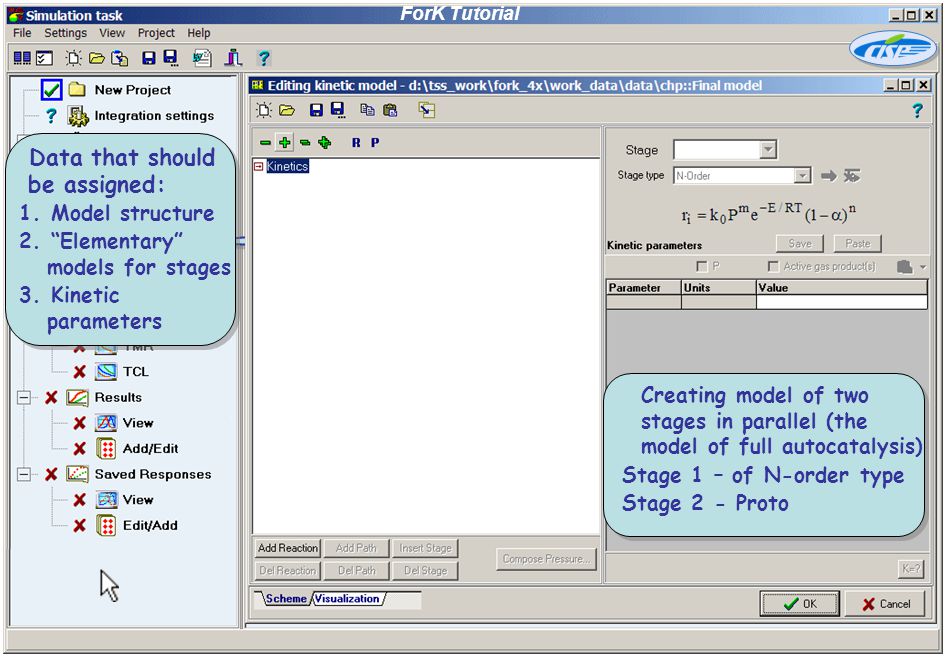Select Edit/Add under Saved Responses
The height and width of the screenshot is (657, 945).
pos(151,526)
